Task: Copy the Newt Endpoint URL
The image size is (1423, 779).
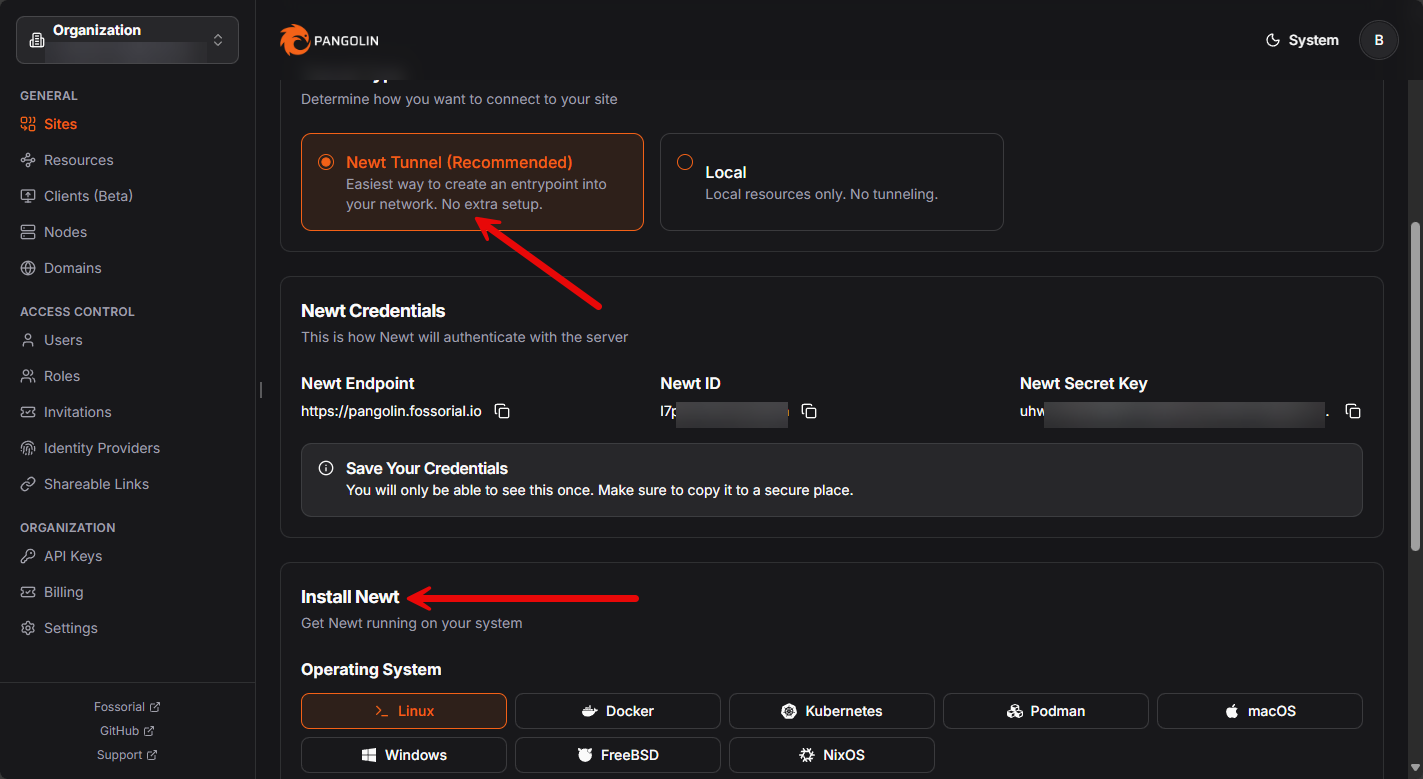Action: pos(503,411)
